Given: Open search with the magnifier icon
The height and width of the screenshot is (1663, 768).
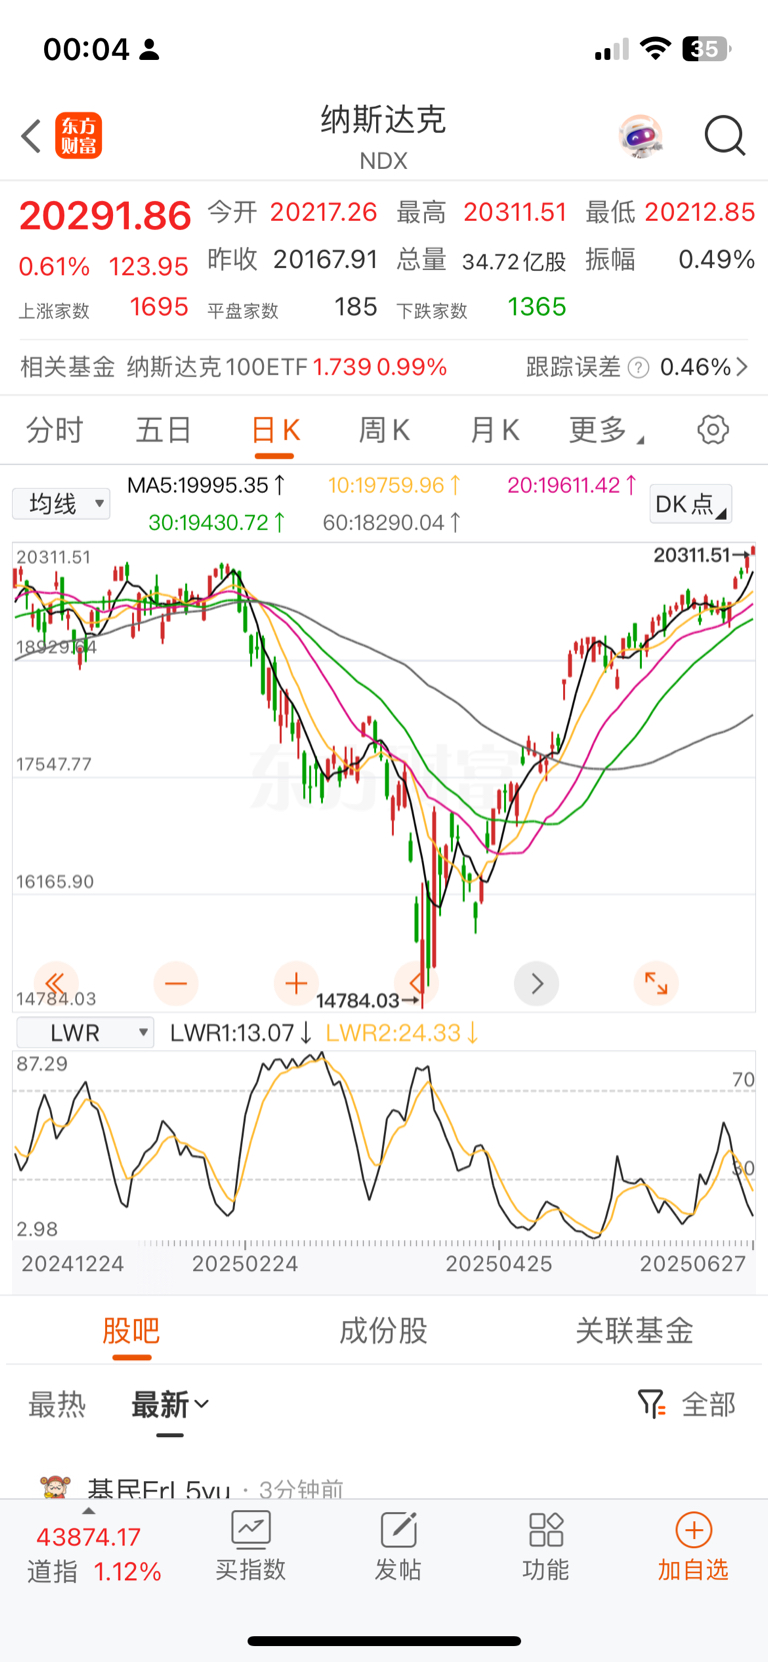Looking at the screenshot, I should (x=725, y=136).
